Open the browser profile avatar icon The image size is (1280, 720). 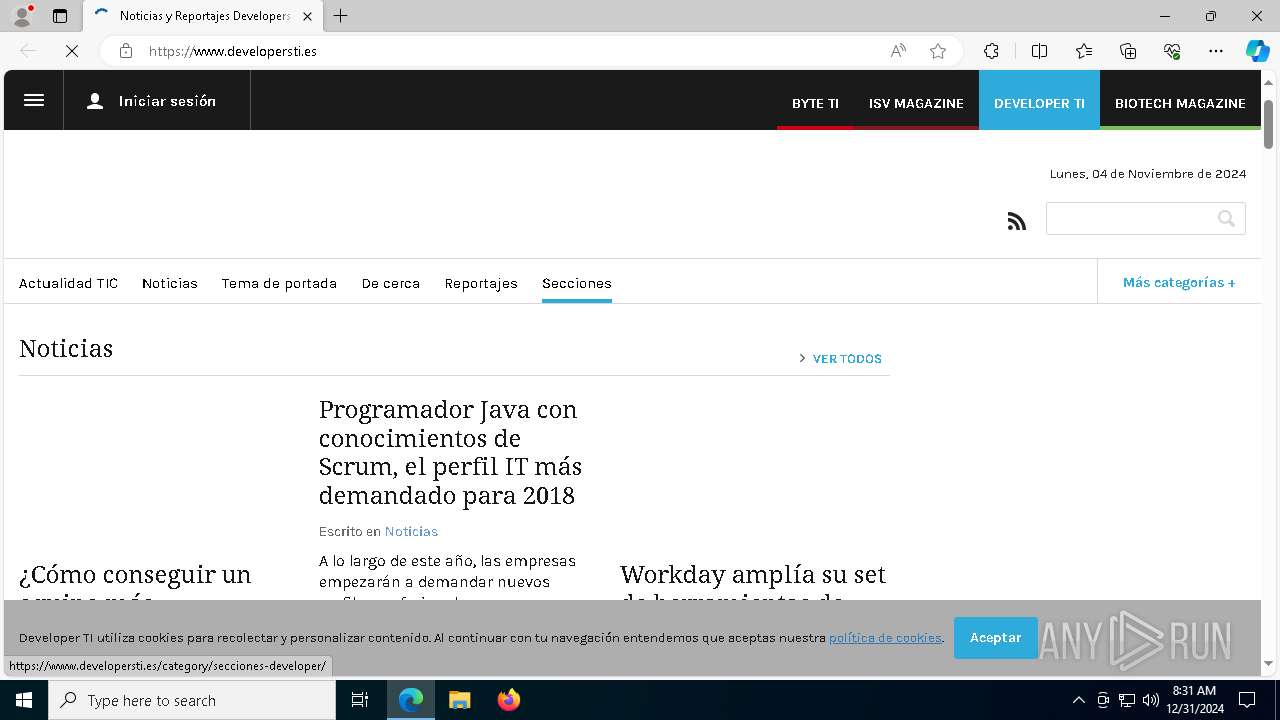coord(22,16)
